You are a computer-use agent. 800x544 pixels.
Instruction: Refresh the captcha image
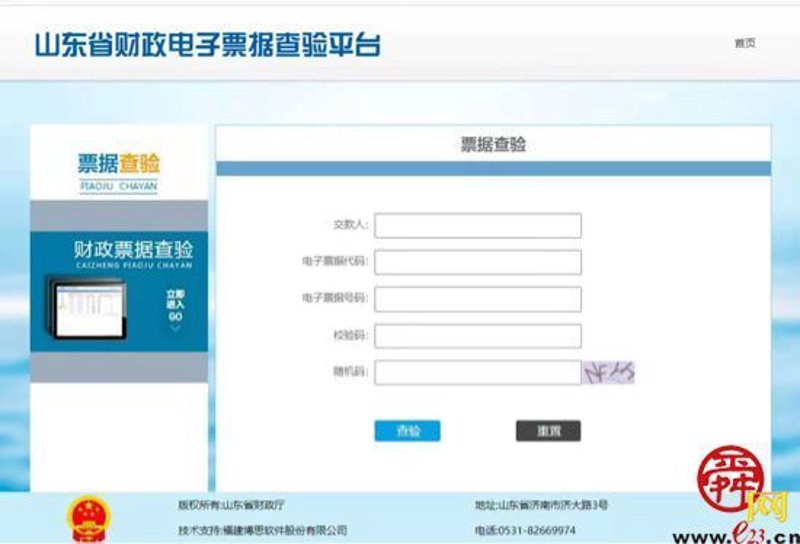608,373
